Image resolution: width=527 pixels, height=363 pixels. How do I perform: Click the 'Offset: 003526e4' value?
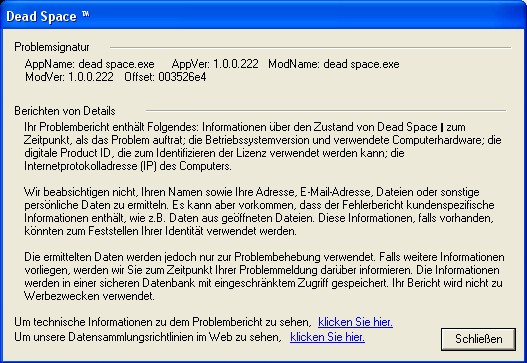point(165,77)
